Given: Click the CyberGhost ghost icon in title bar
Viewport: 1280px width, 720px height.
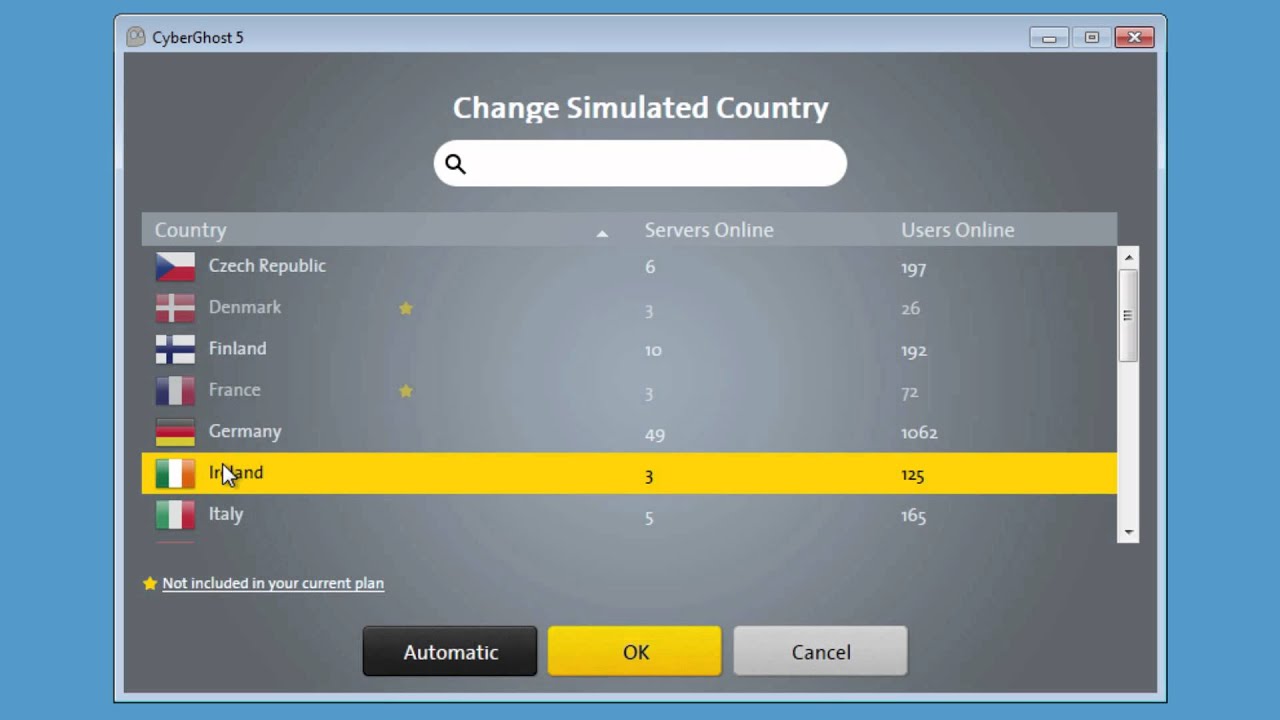Looking at the screenshot, I should coord(136,37).
